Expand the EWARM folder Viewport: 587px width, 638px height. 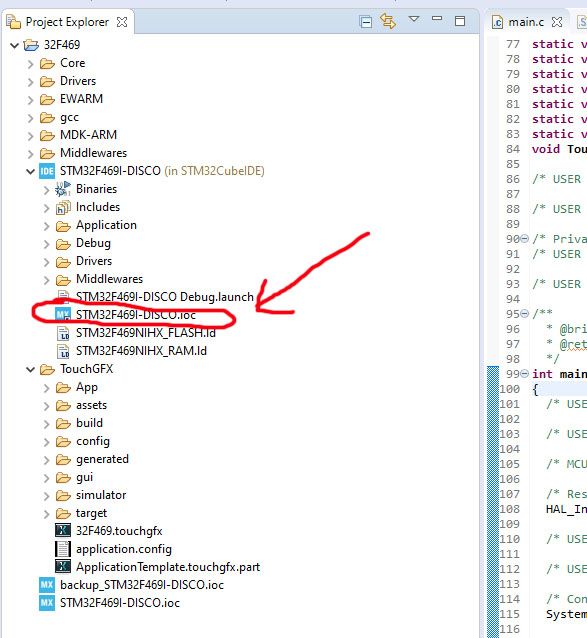point(30,100)
